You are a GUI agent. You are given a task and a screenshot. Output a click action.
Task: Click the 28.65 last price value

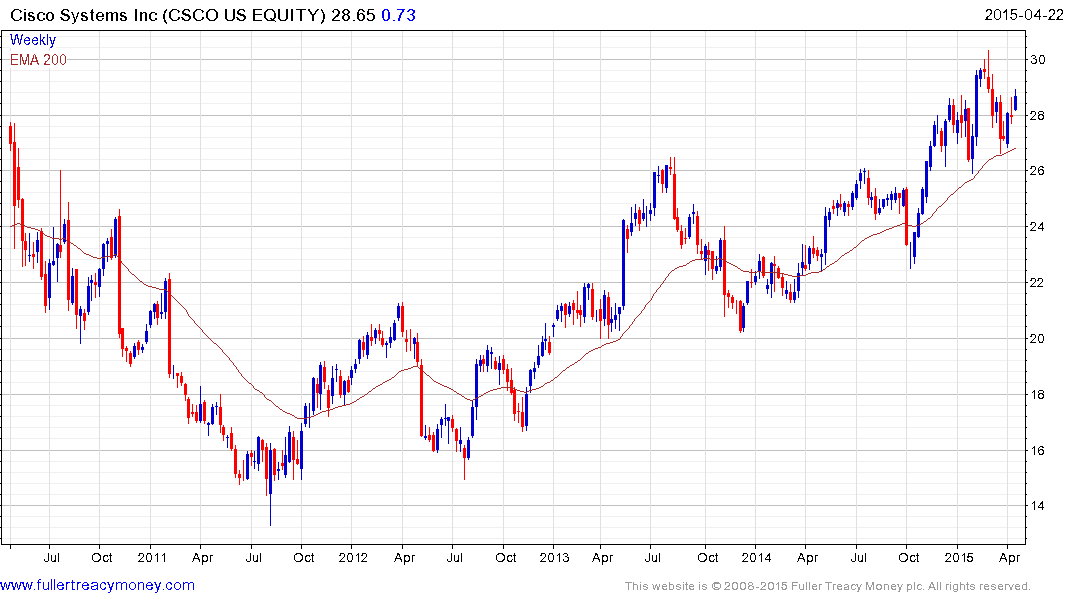click(353, 15)
